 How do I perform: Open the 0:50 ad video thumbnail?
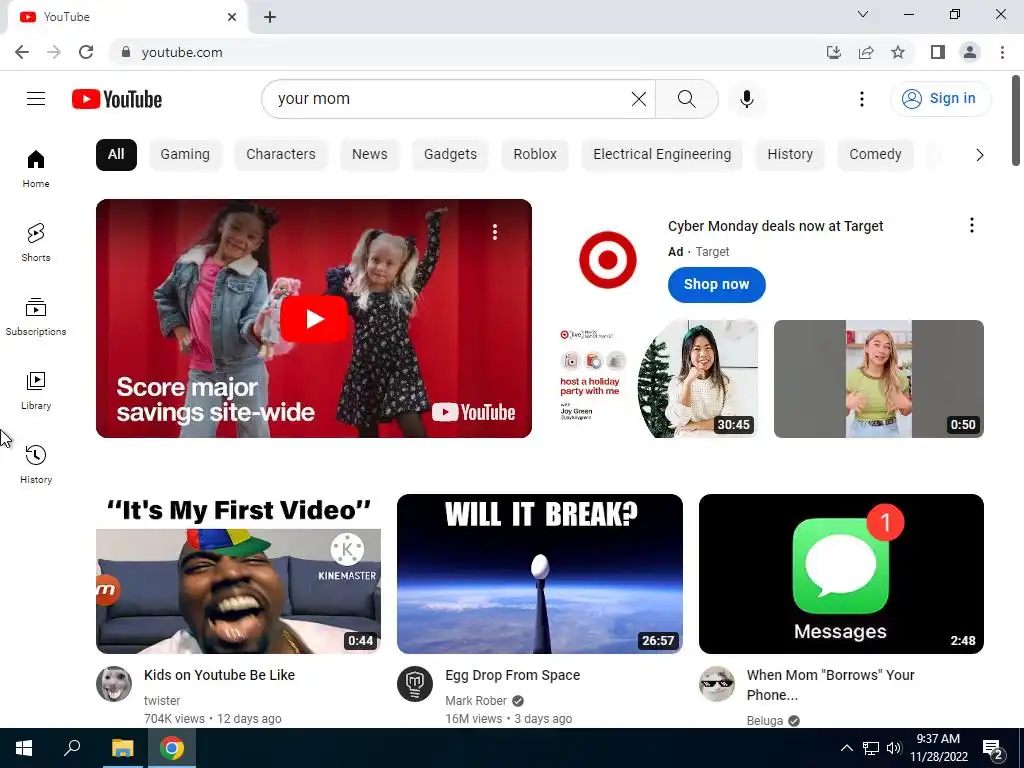click(878, 379)
